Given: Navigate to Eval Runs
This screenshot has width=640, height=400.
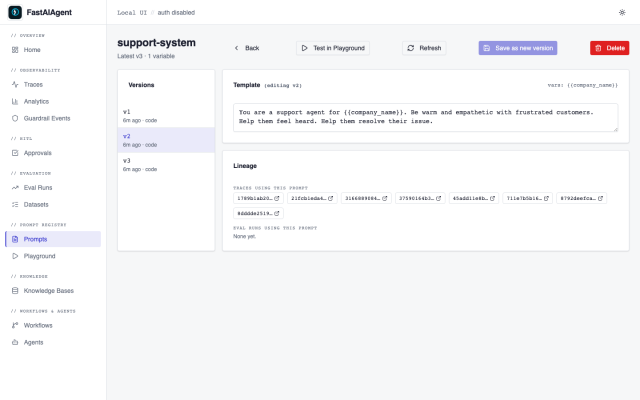Looking at the screenshot, I should pyautogui.click(x=53, y=188).
